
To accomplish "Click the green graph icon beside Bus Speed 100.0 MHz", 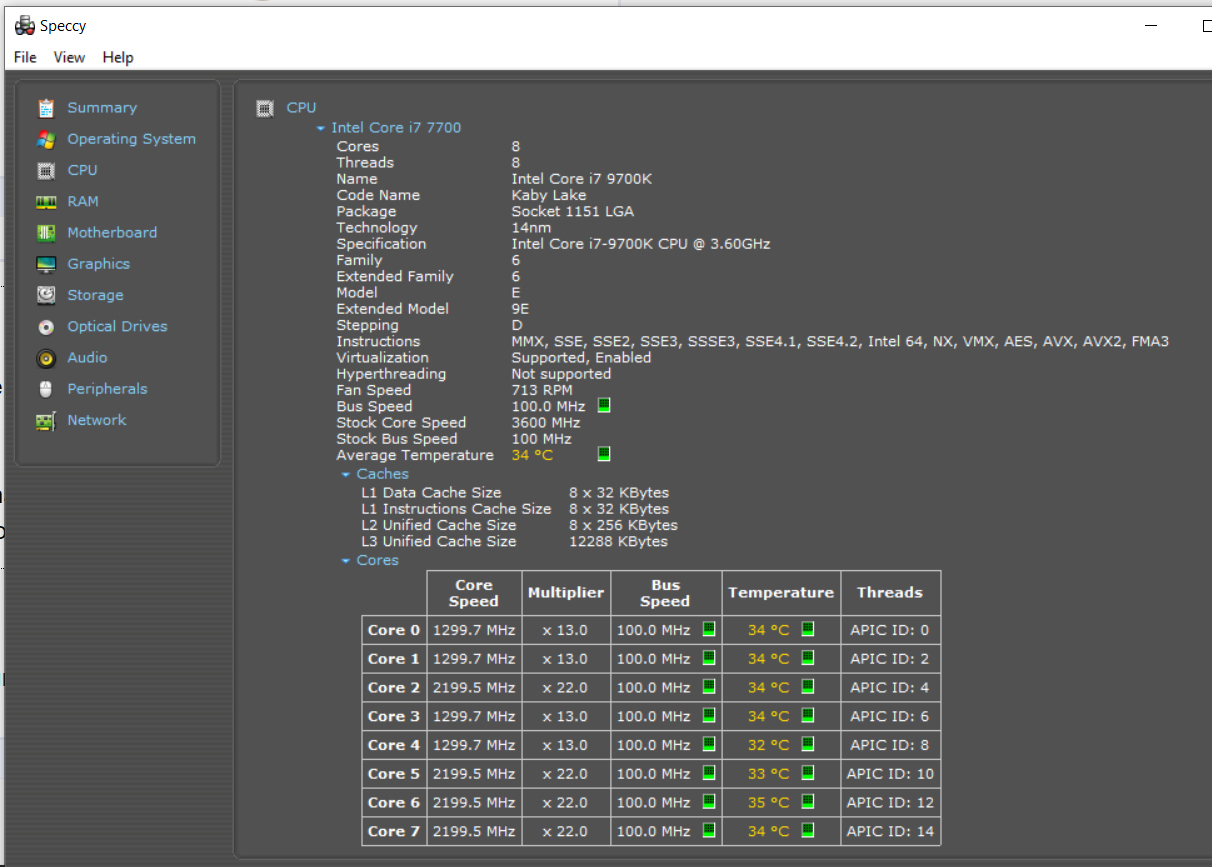I will click(x=604, y=405).
